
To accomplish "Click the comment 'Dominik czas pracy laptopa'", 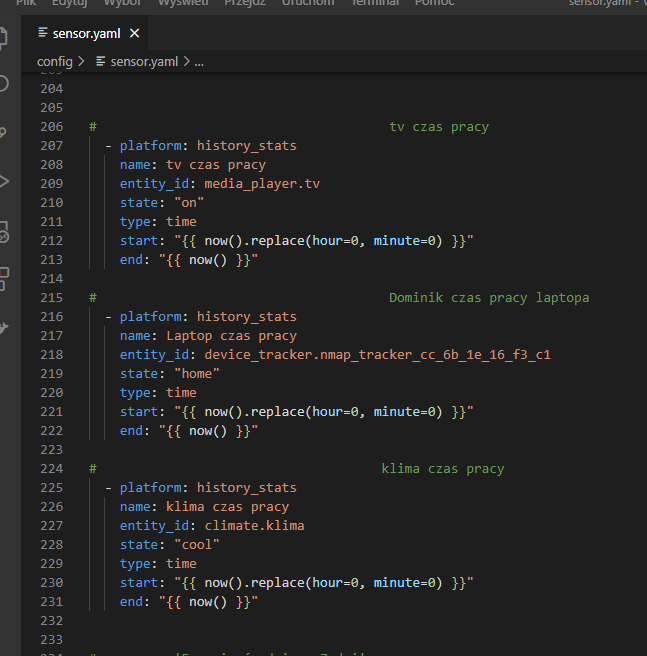I will [x=489, y=298].
